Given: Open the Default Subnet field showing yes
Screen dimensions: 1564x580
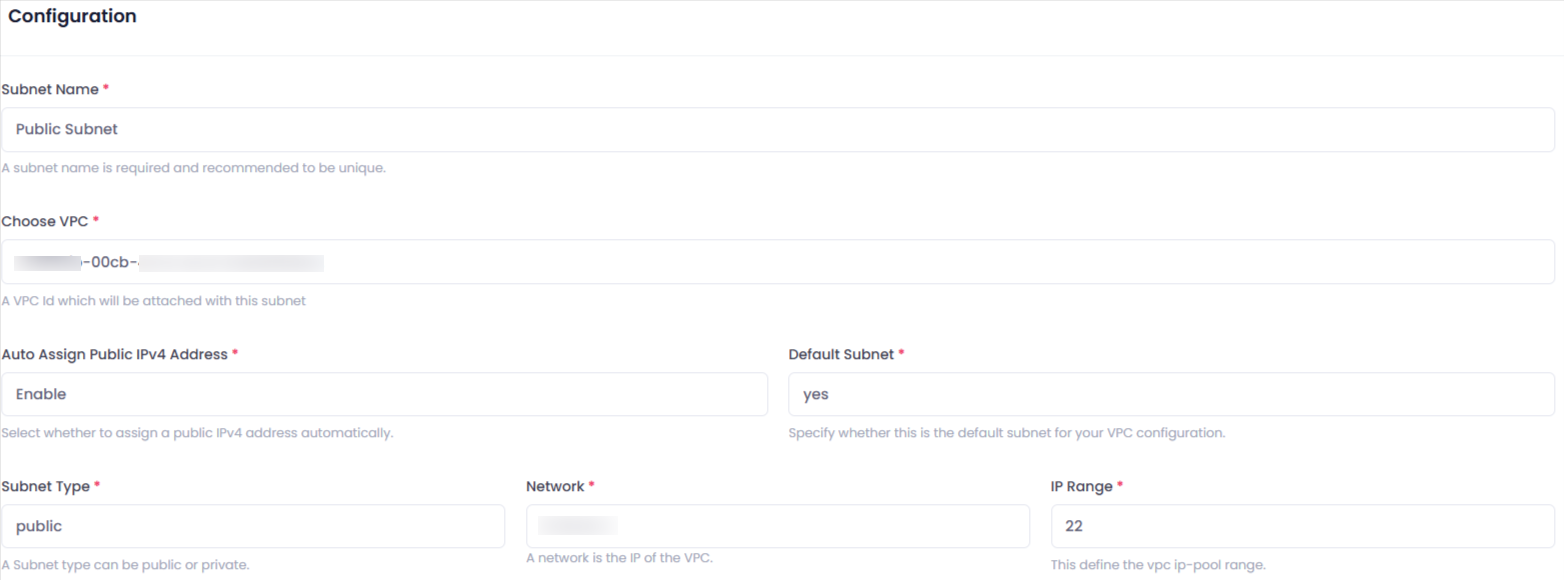Looking at the screenshot, I should pos(1171,394).
